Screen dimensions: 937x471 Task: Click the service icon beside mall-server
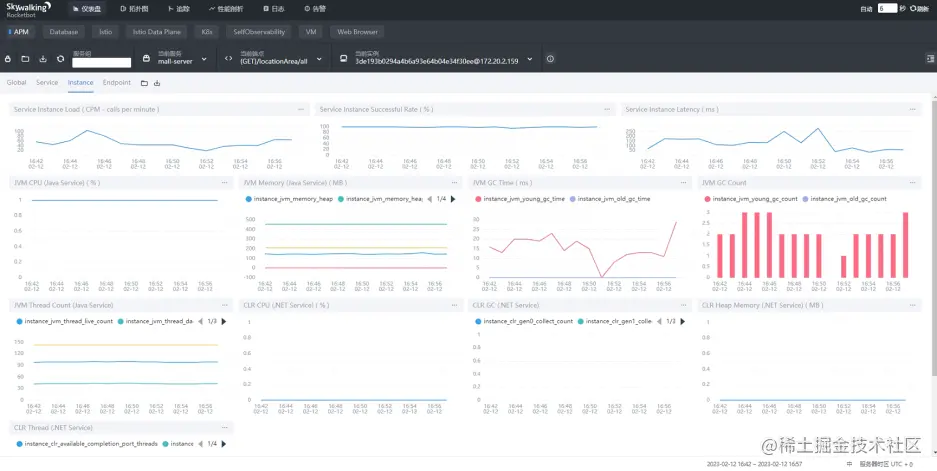[x=146, y=59]
